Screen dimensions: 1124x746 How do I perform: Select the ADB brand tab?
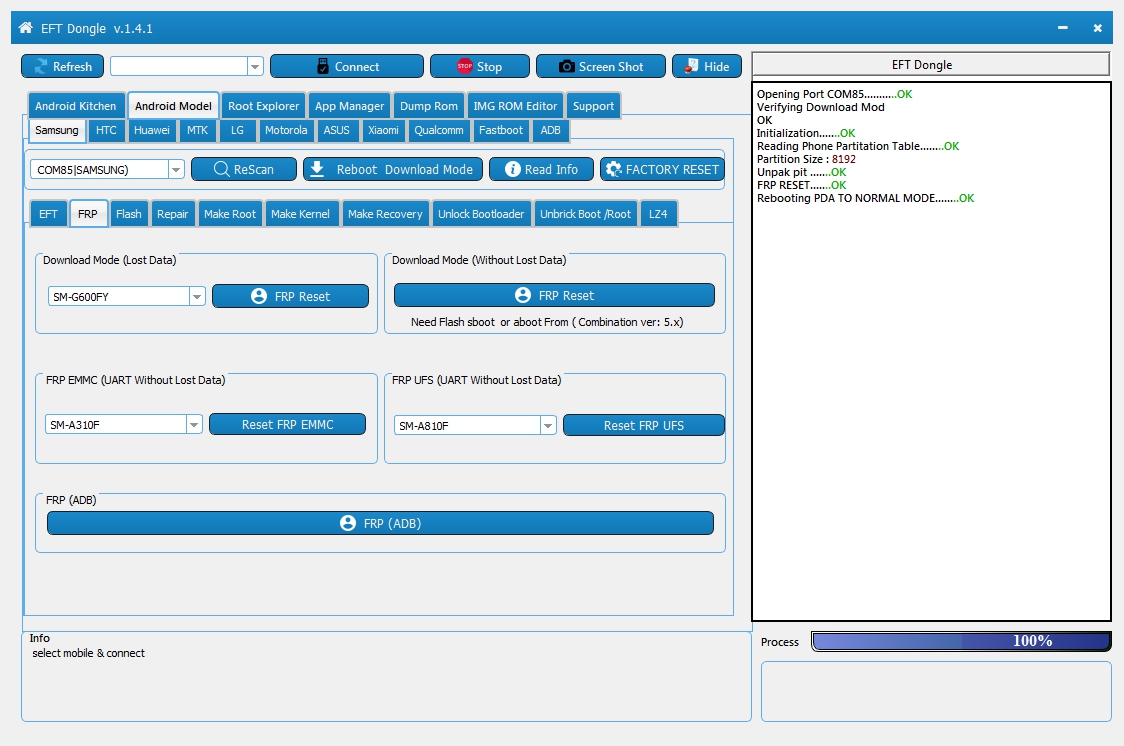(x=551, y=130)
